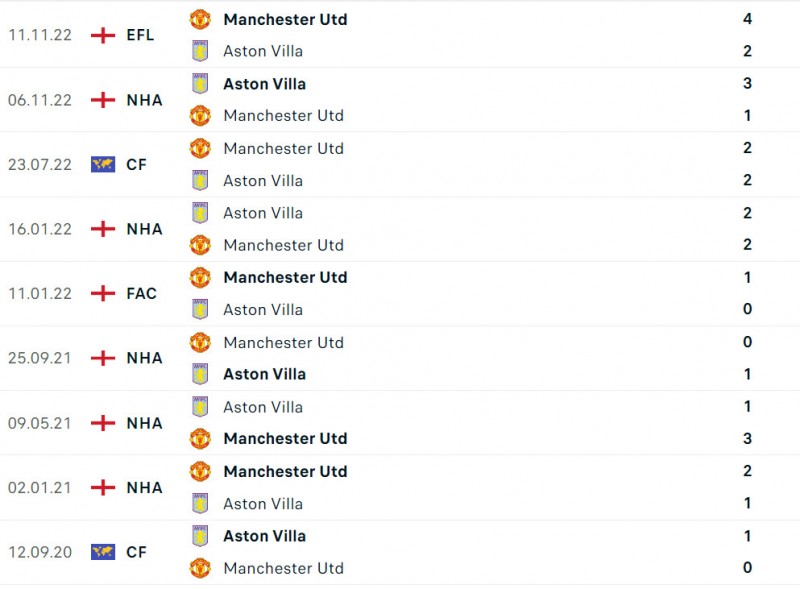Viewport: 800px width, 589px height.
Task: Open Manchester Utd from the 02.01.21 match
Action: [285, 471]
